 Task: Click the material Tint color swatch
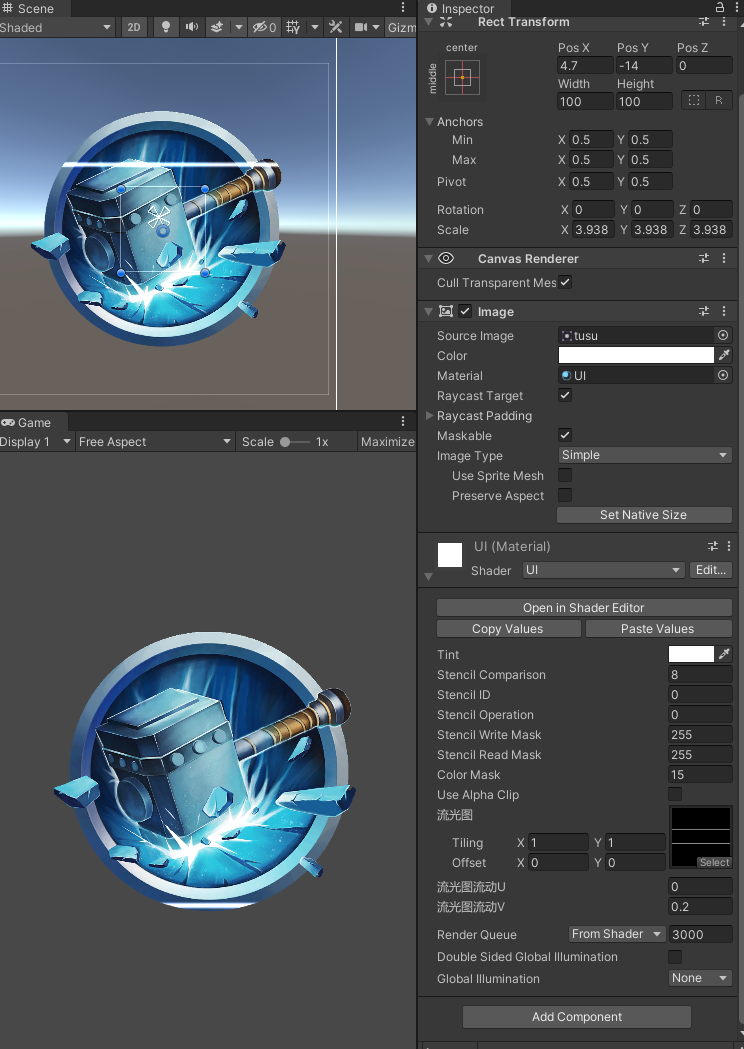click(x=691, y=654)
